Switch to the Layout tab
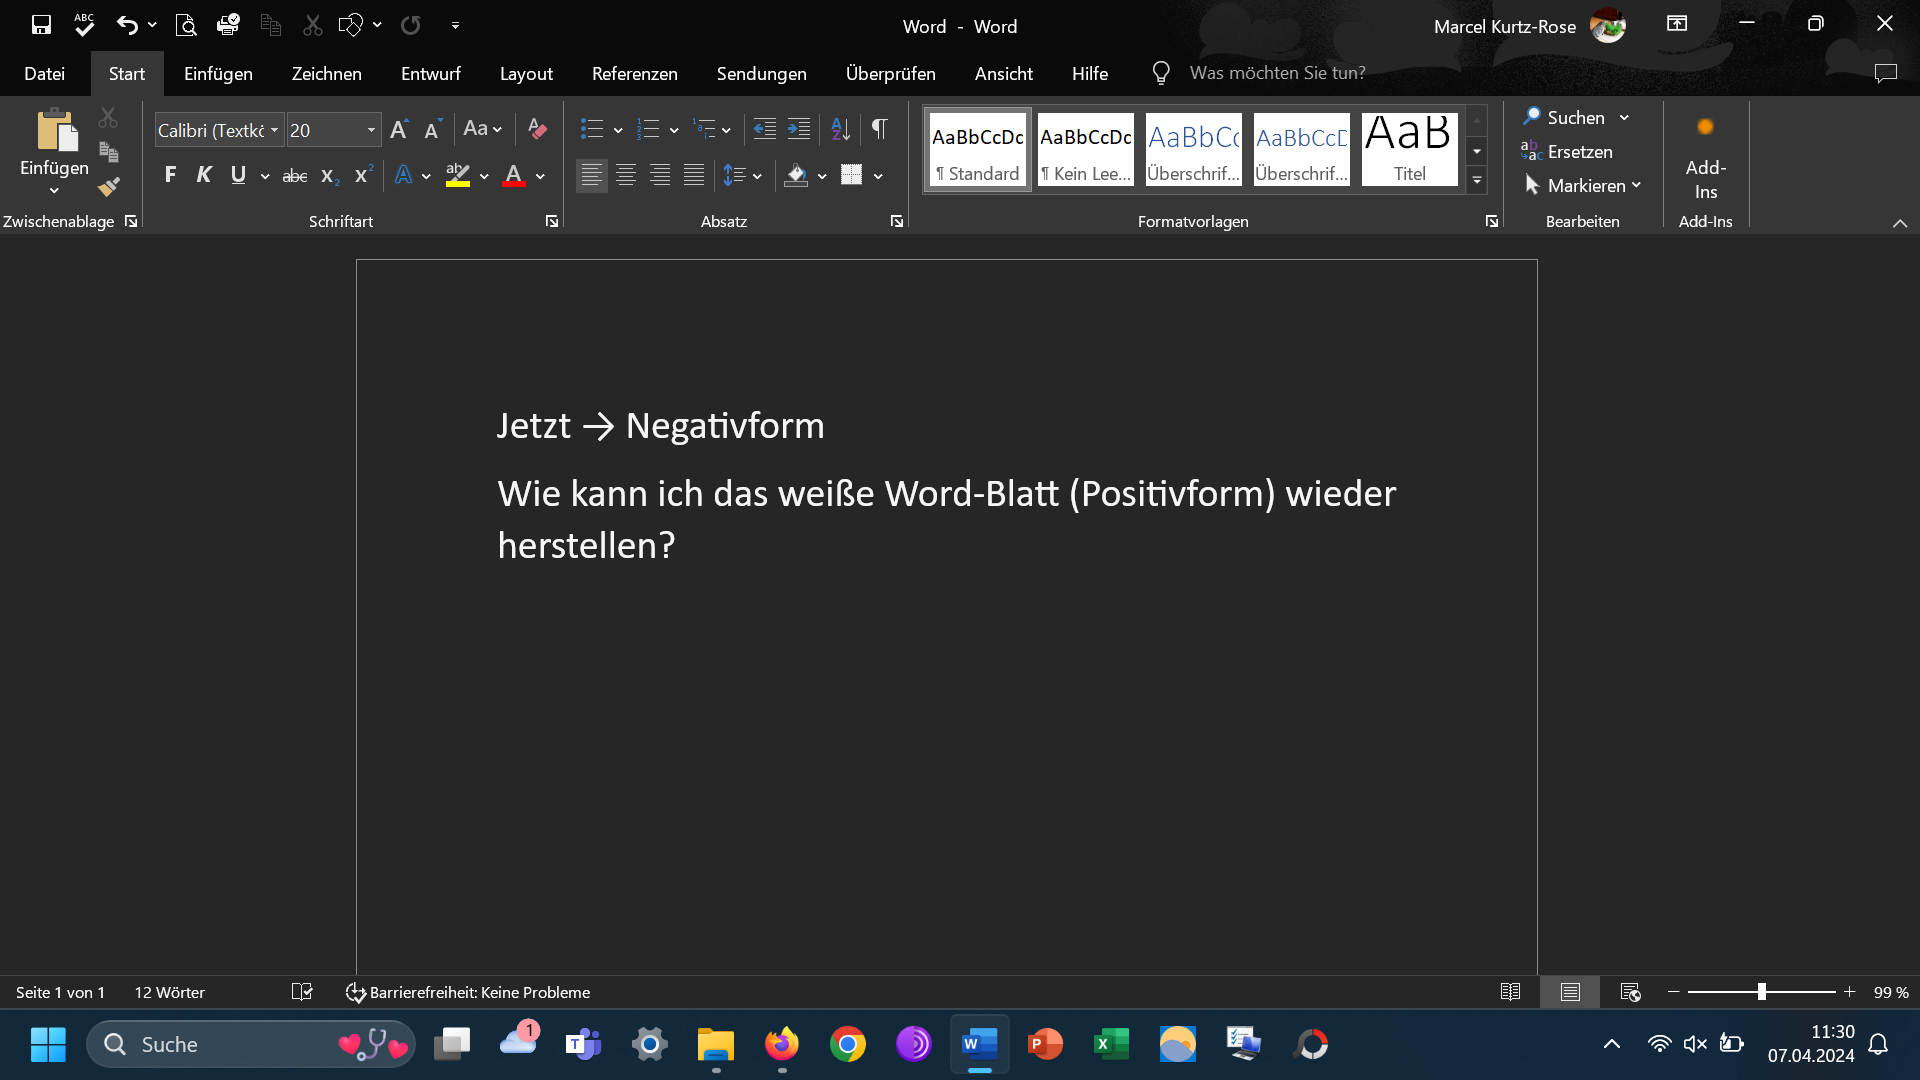 coord(526,73)
